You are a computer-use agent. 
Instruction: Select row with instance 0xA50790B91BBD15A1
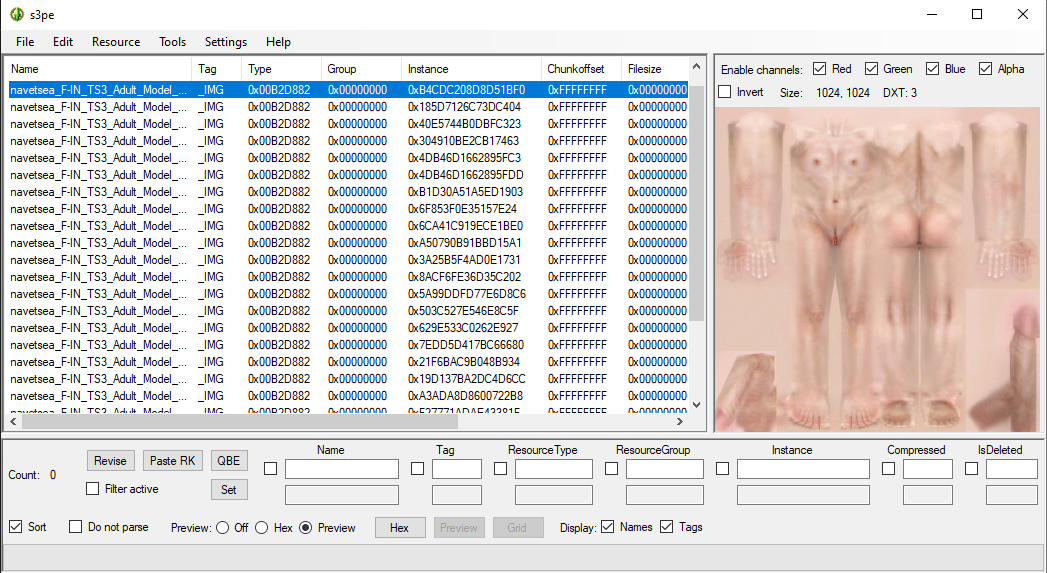tap(348, 243)
